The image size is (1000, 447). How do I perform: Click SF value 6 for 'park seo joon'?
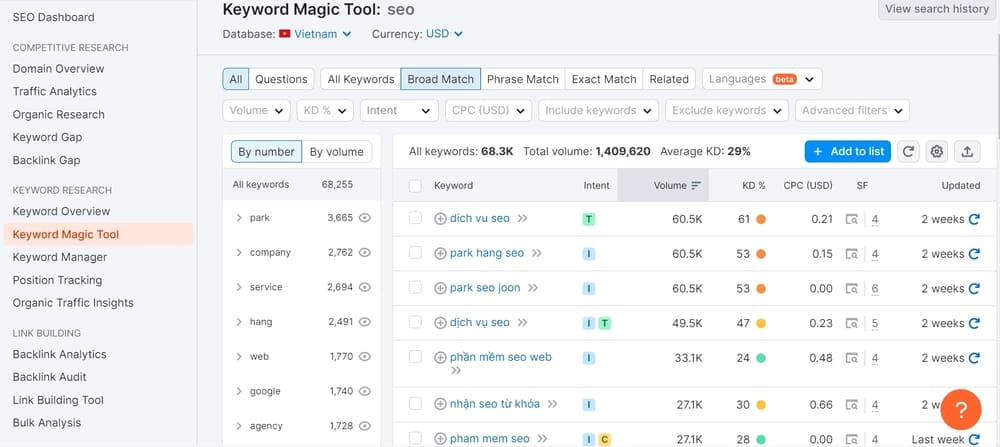875,289
